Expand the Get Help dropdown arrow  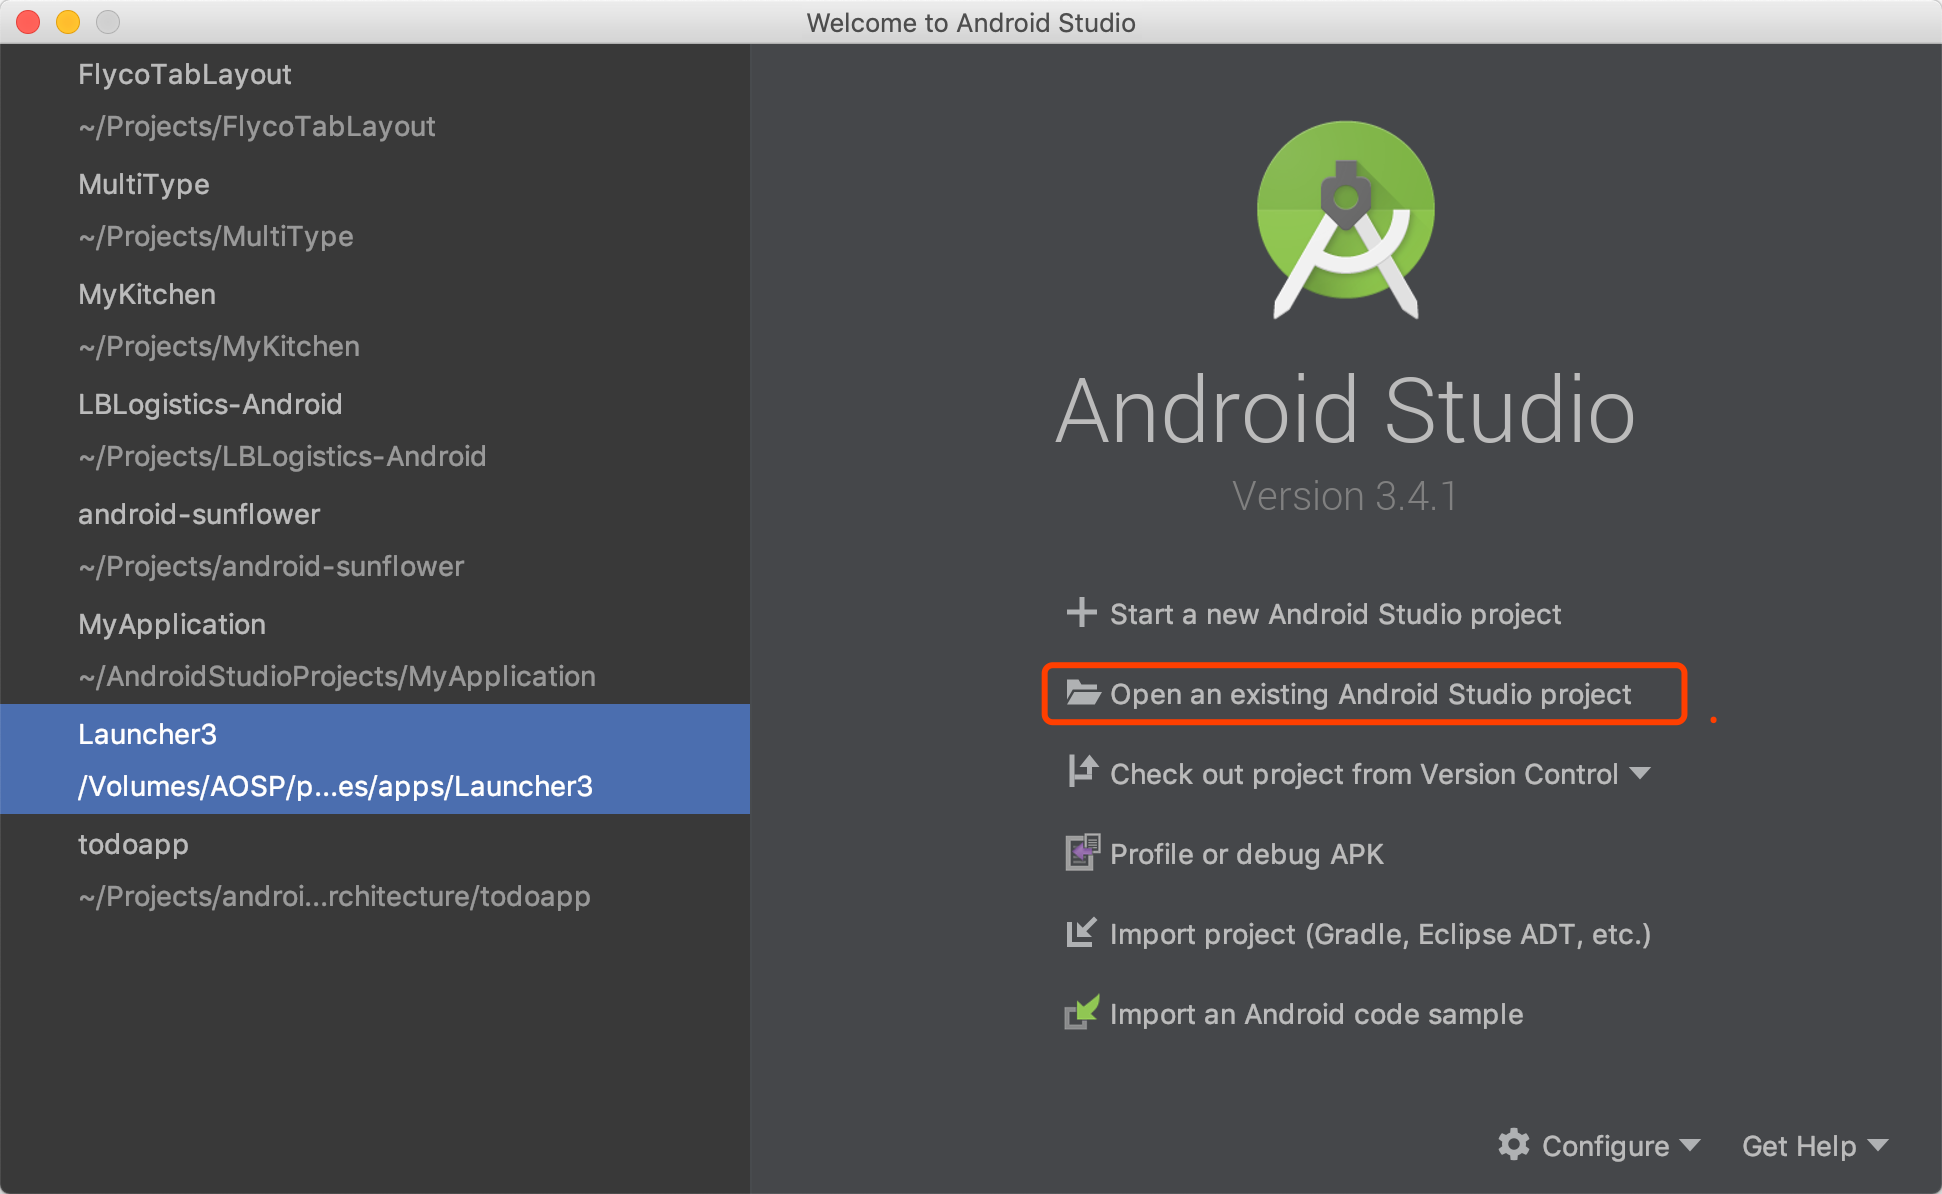[1878, 1145]
